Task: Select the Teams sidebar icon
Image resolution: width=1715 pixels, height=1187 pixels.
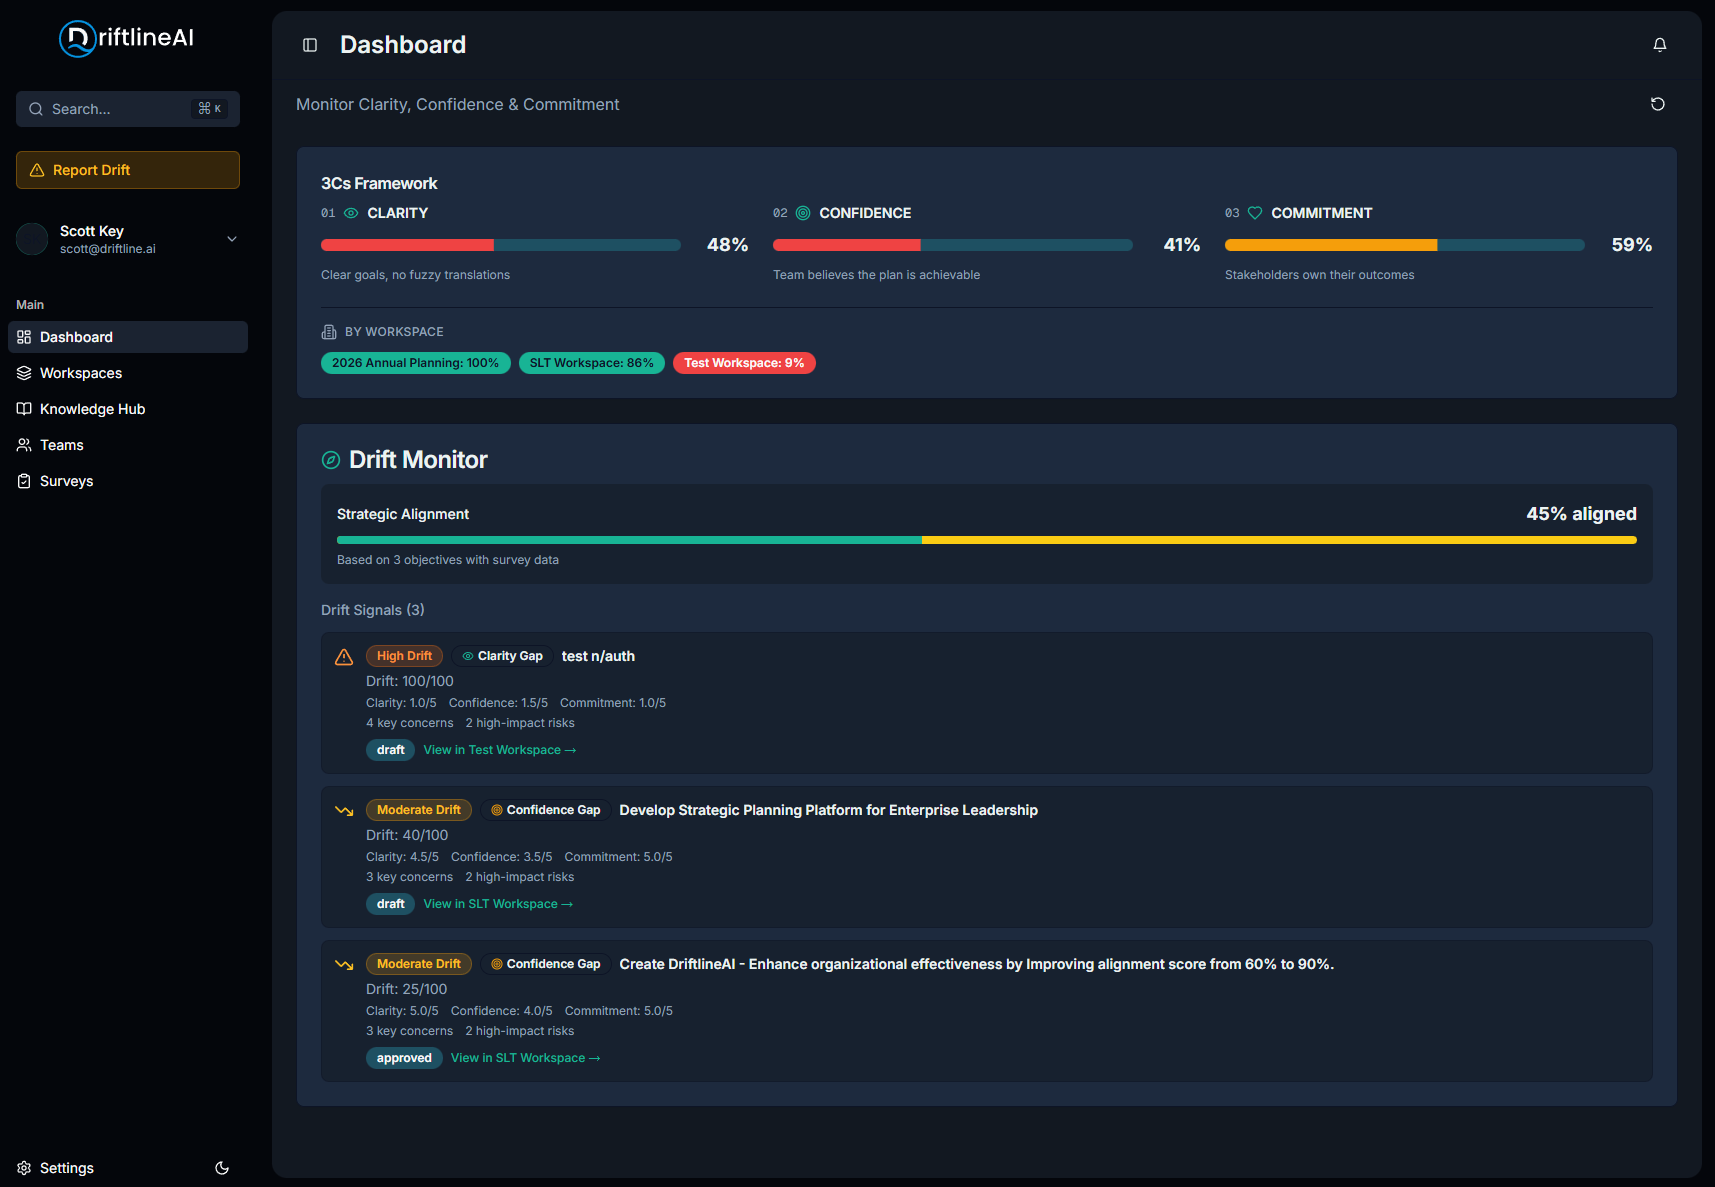Action: point(24,445)
